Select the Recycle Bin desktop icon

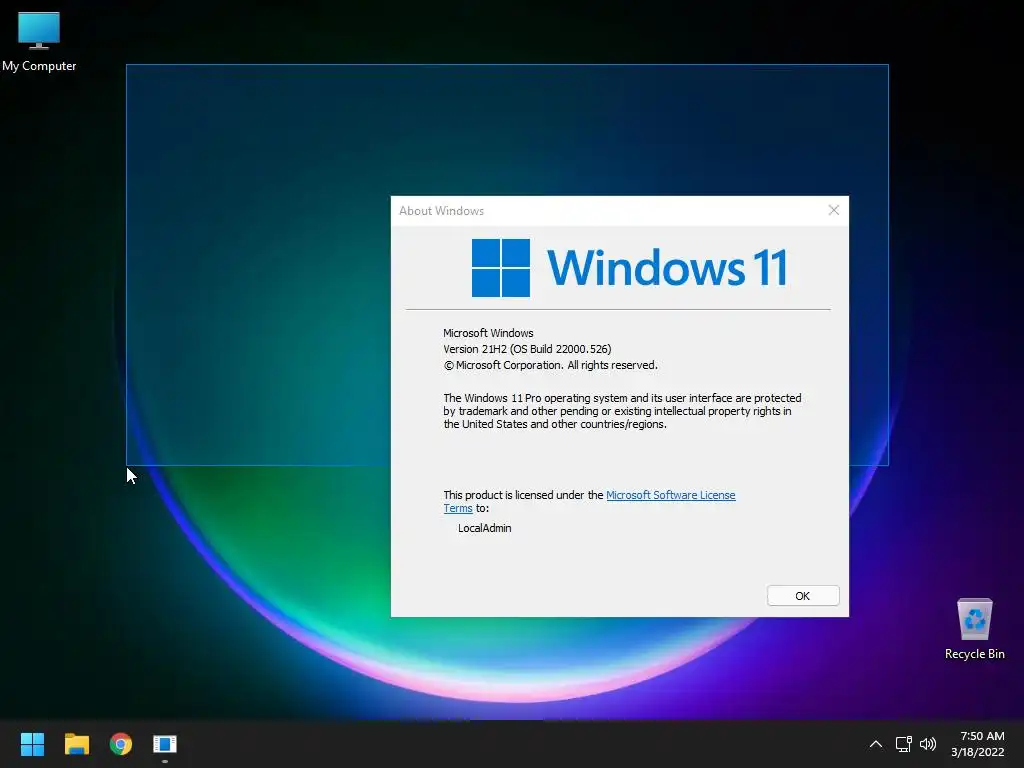click(x=974, y=630)
